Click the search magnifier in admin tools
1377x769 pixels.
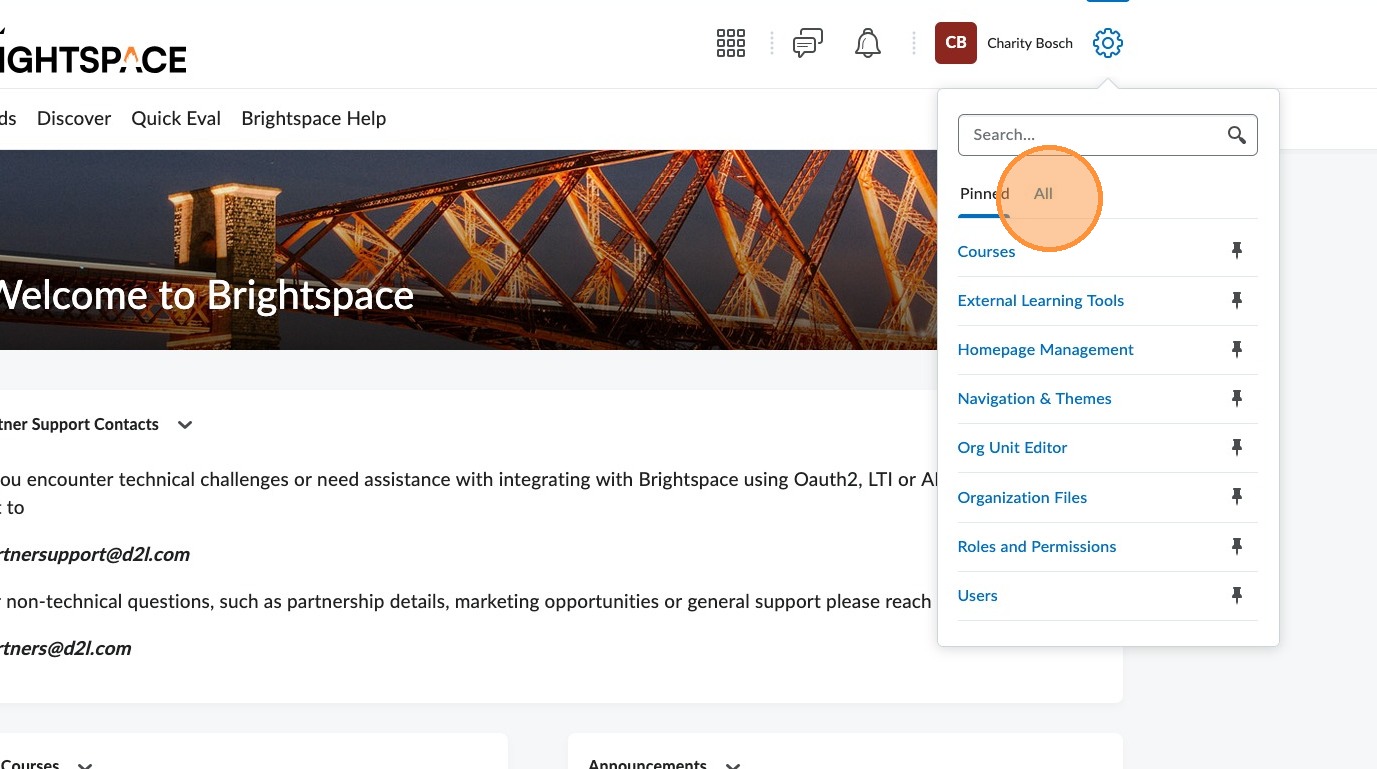[x=1236, y=135]
